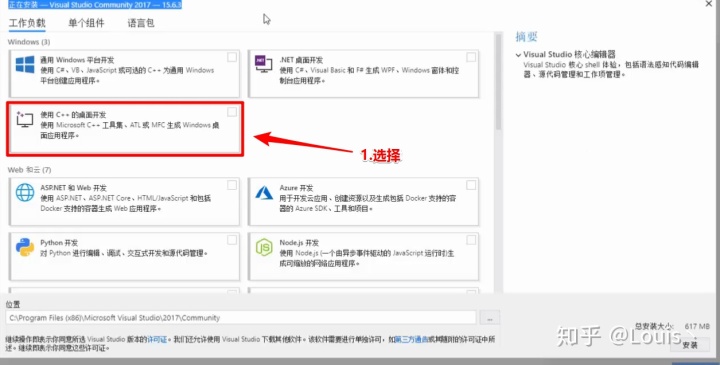Click the ASP.NET and Web development globe icon
The height and width of the screenshot is (365, 720).
point(25,192)
